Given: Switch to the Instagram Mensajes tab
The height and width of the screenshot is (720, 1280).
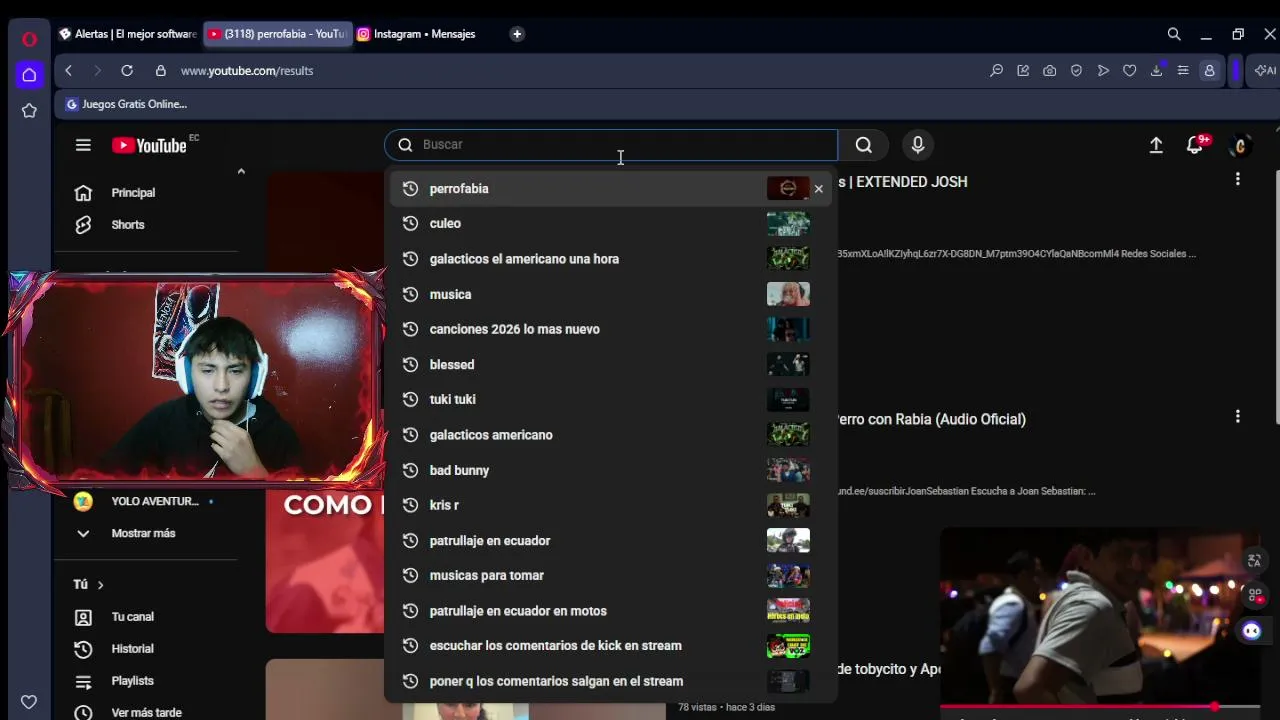Looking at the screenshot, I should coord(418,34).
